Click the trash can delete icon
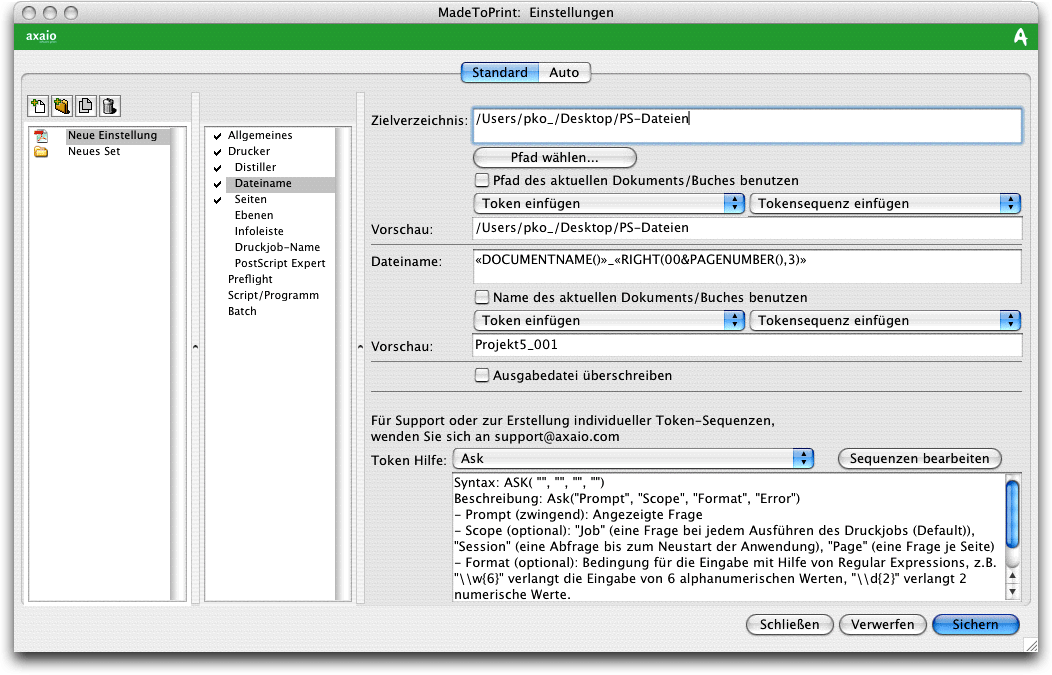Image resolution: width=1052 pixels, height=675 pixels. click(x=109, y=106)
